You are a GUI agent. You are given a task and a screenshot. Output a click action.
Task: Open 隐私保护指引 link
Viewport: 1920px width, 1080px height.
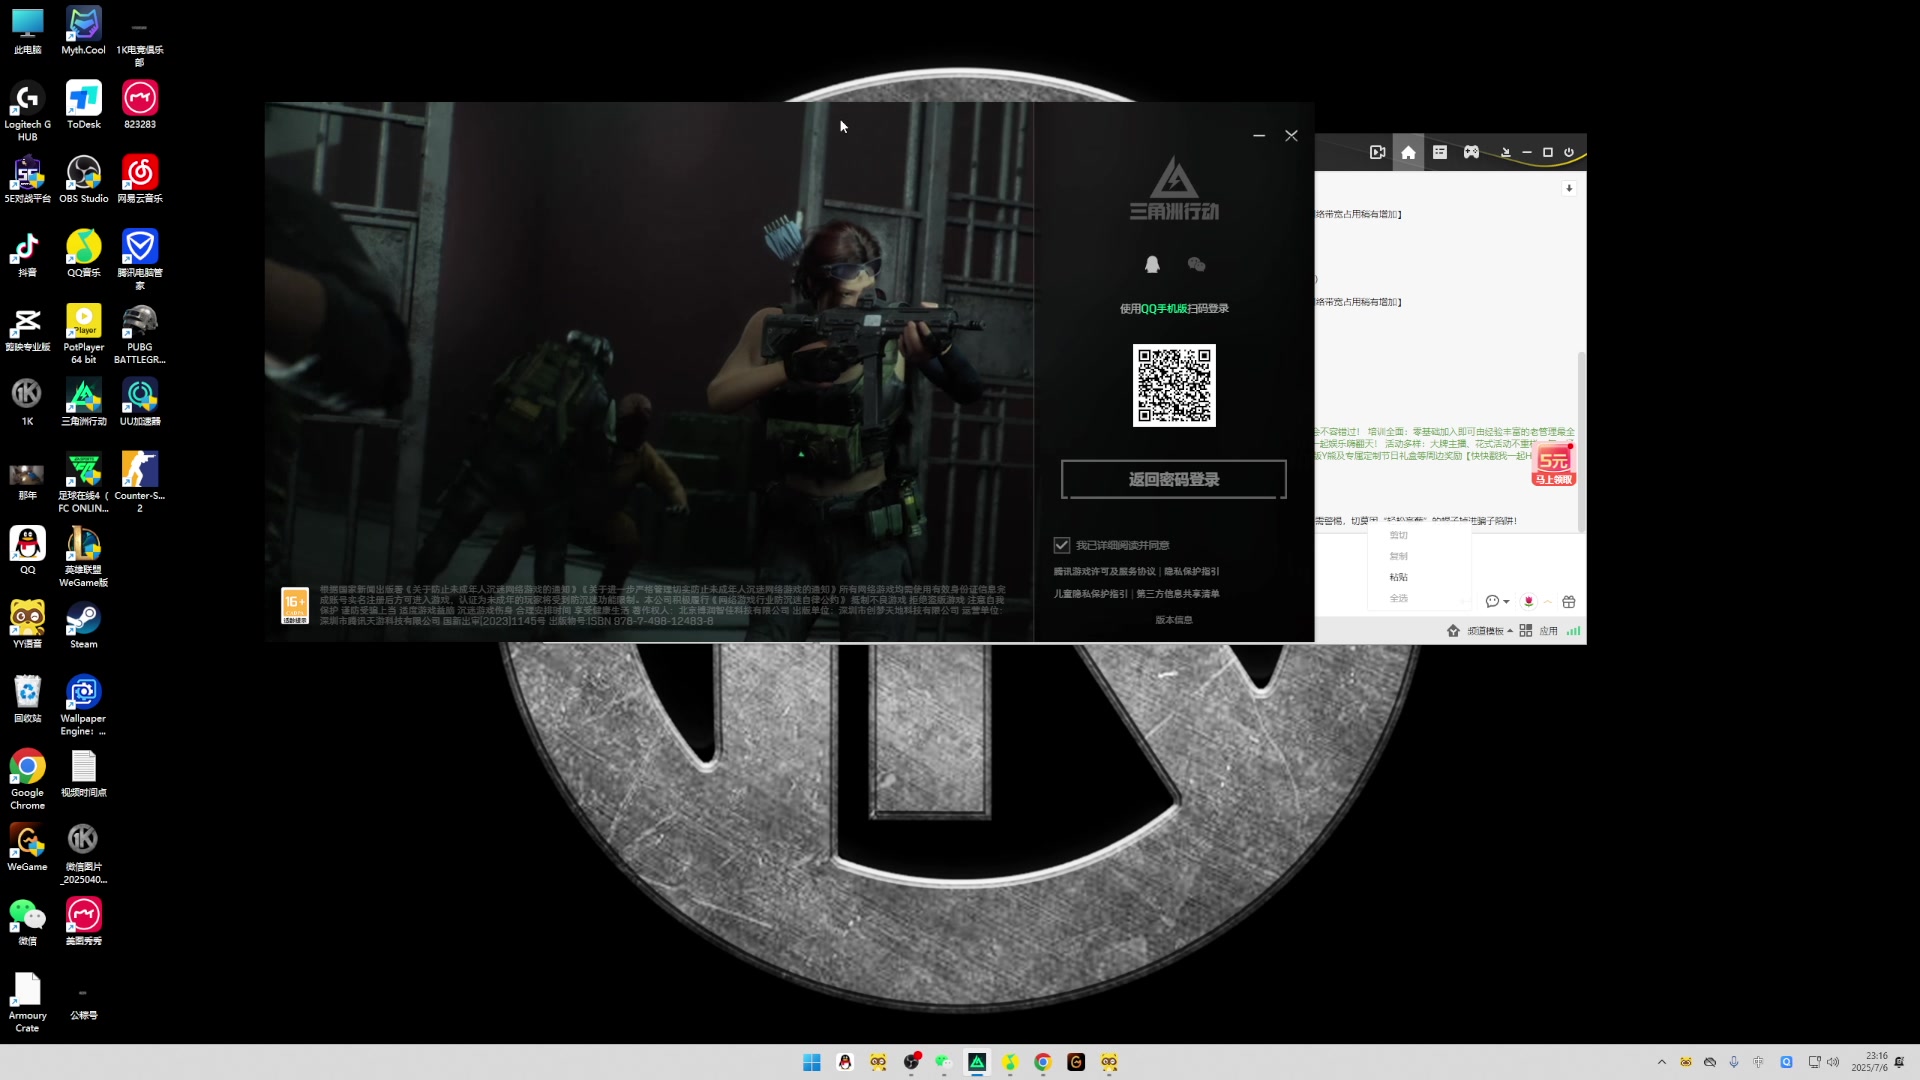1192,572
